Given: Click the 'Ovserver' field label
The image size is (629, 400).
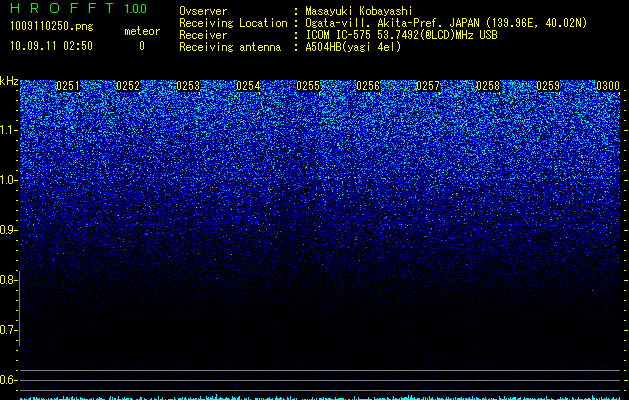Looking at the screenshot, I should (x=203, y=11).
